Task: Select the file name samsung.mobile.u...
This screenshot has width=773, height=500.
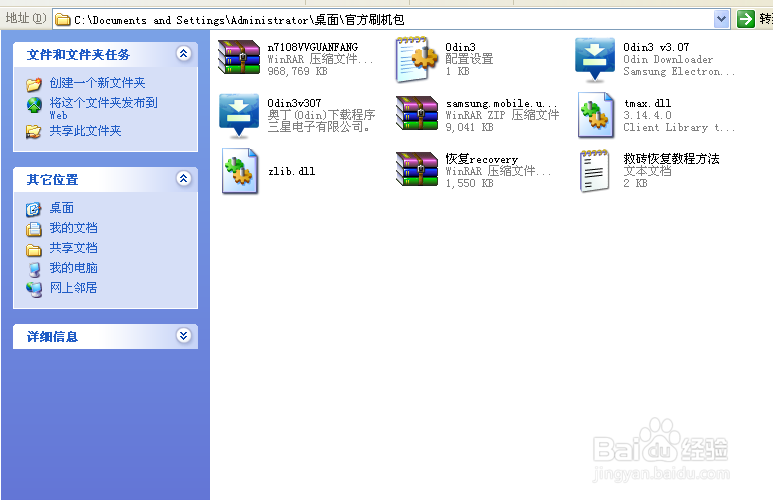Action: (x=501, y=104)
